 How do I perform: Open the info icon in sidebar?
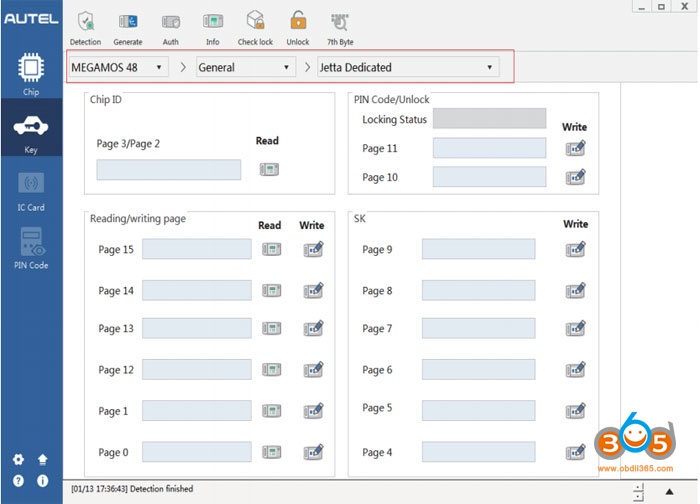(x=42, y=481)
